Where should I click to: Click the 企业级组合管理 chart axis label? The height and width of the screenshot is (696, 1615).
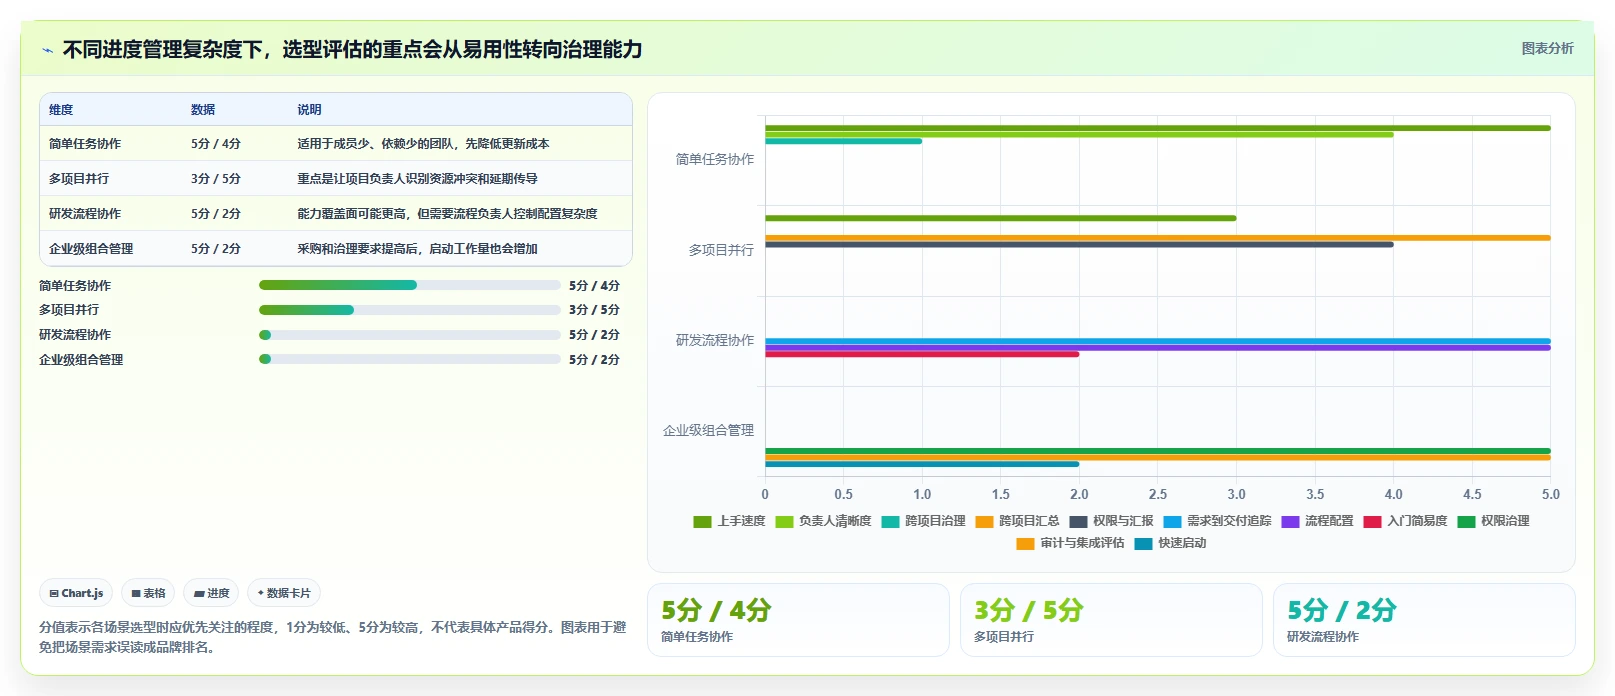[709, 430]
